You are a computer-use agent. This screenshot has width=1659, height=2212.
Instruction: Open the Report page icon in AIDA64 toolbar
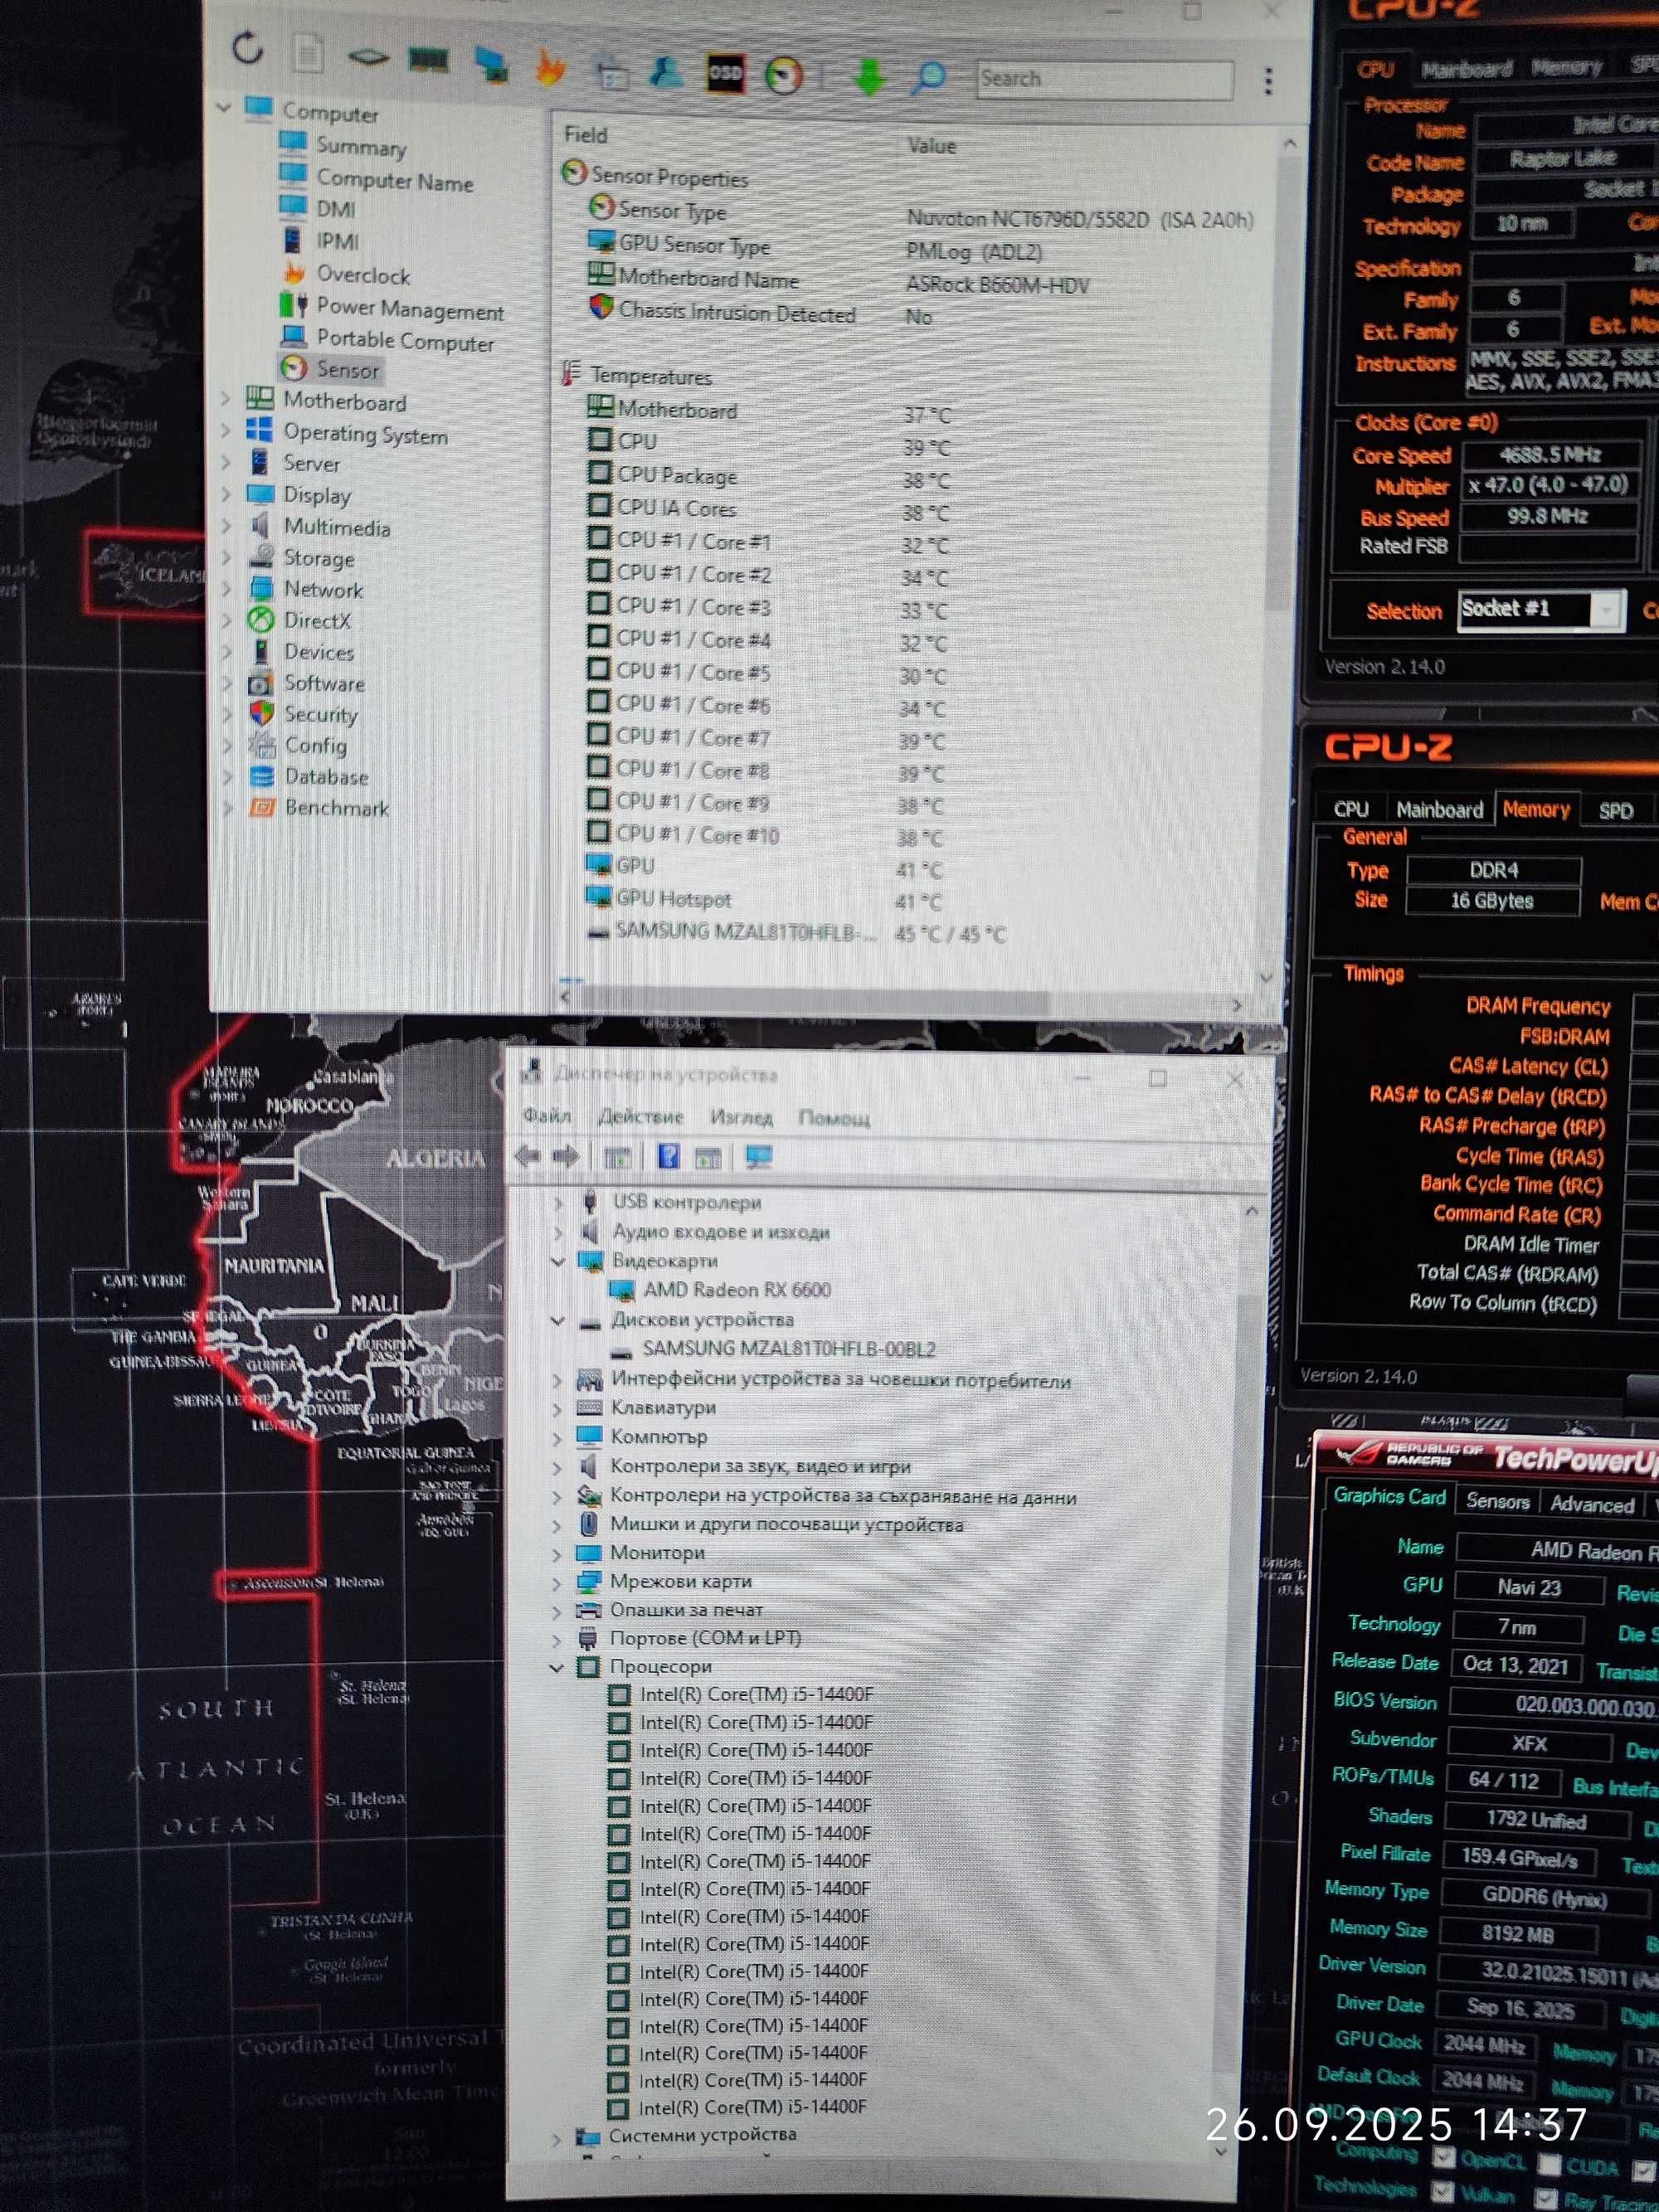(308, 53)
